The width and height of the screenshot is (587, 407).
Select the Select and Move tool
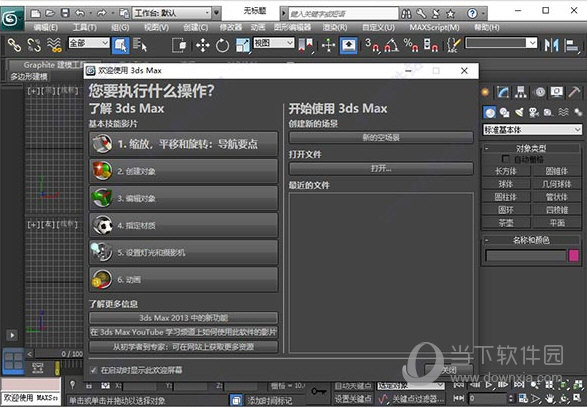203,45
